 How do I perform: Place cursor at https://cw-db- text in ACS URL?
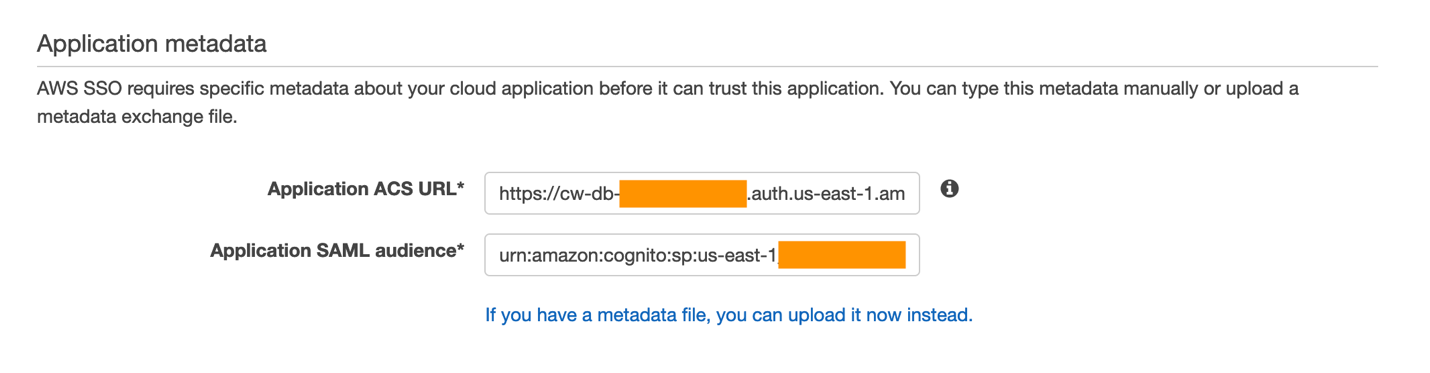558,194
